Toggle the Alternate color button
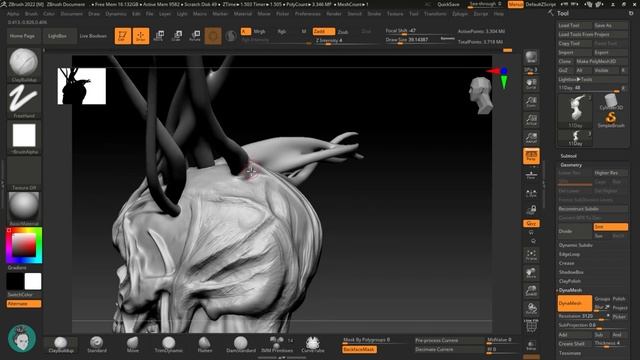640x360 pixels. [x=24, y=304]
